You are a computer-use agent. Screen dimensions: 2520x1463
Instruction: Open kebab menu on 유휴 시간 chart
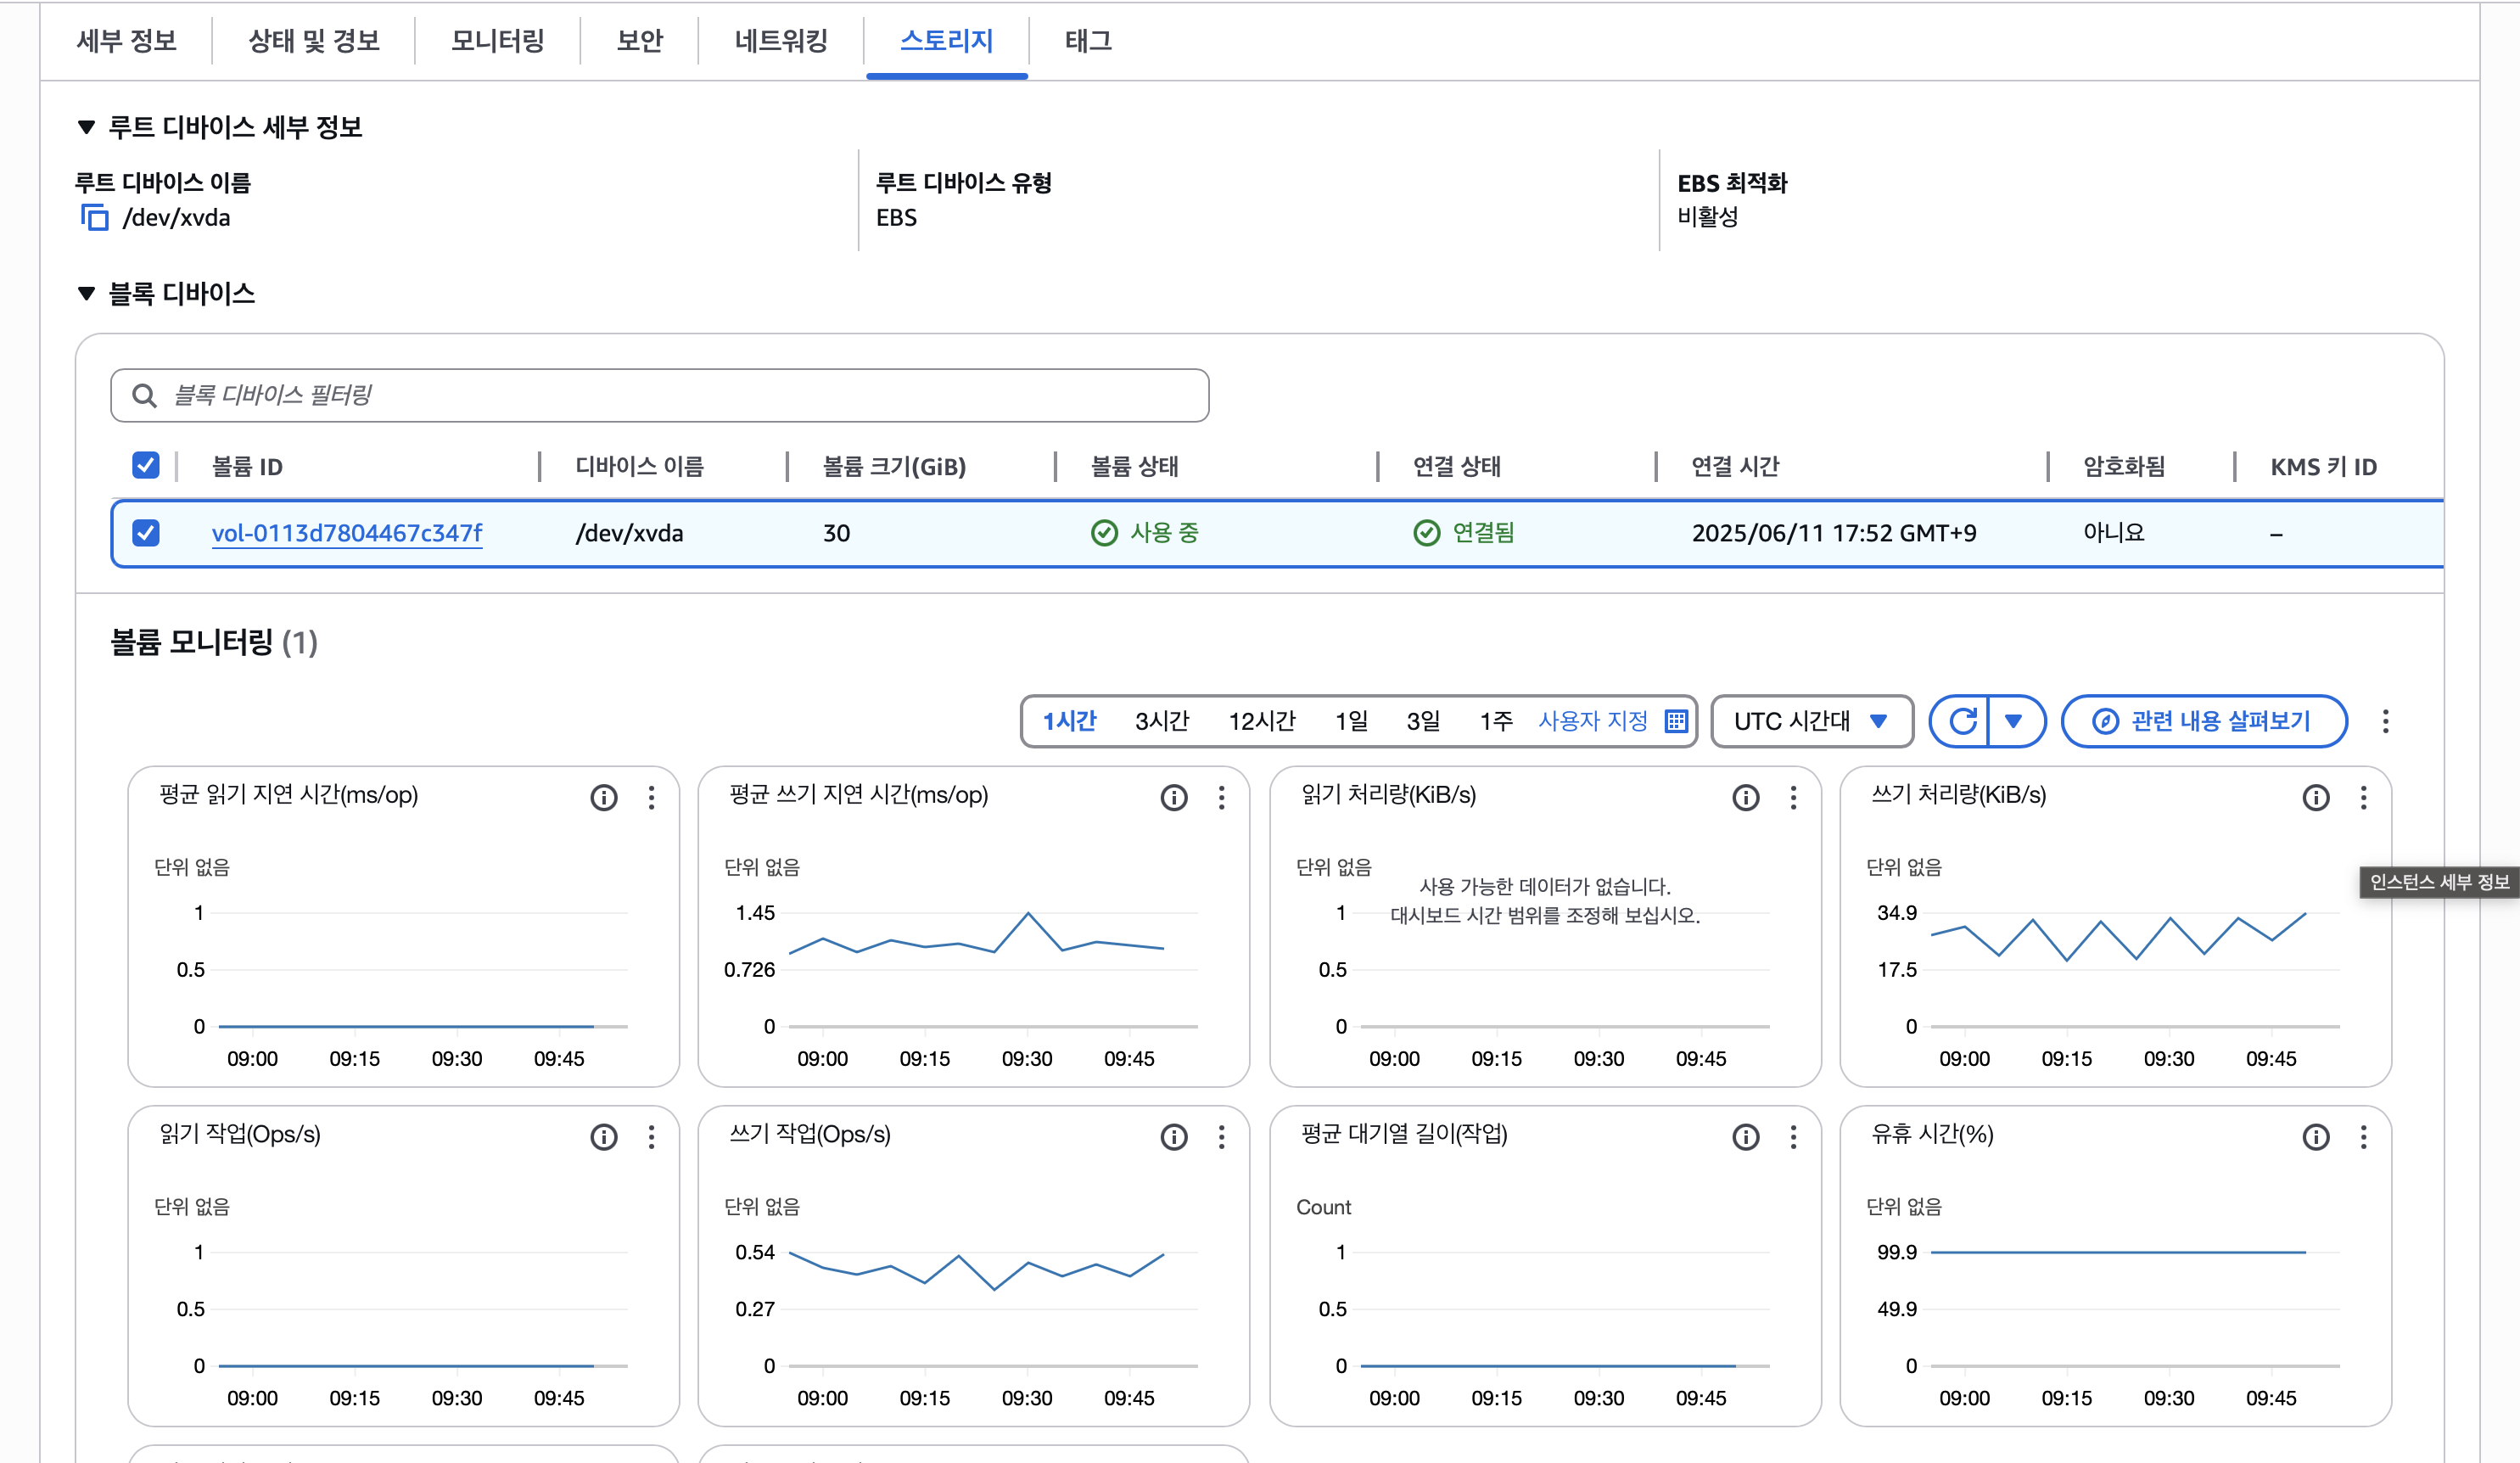click(x=2363, y=1137)
